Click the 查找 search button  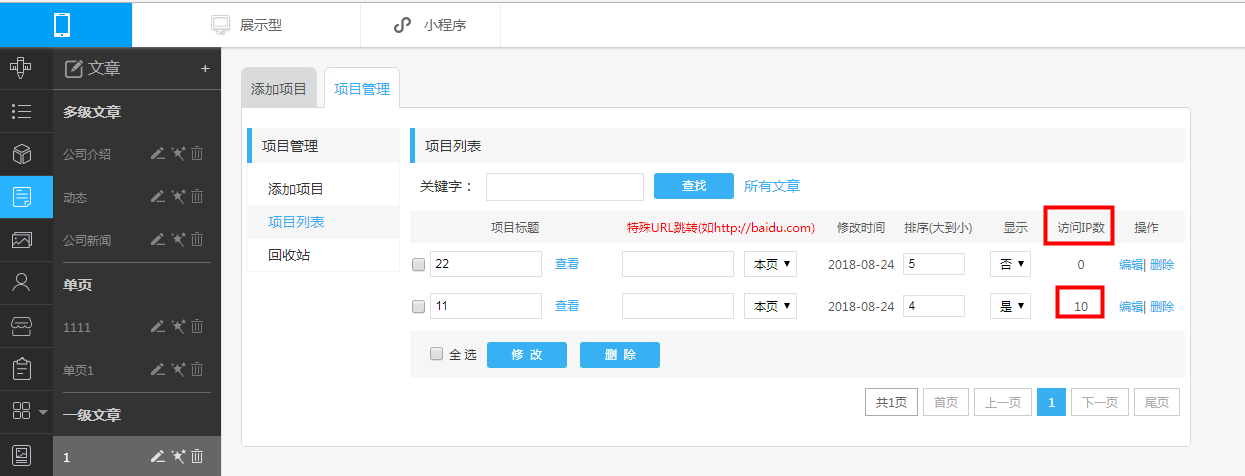click(694, 186)
